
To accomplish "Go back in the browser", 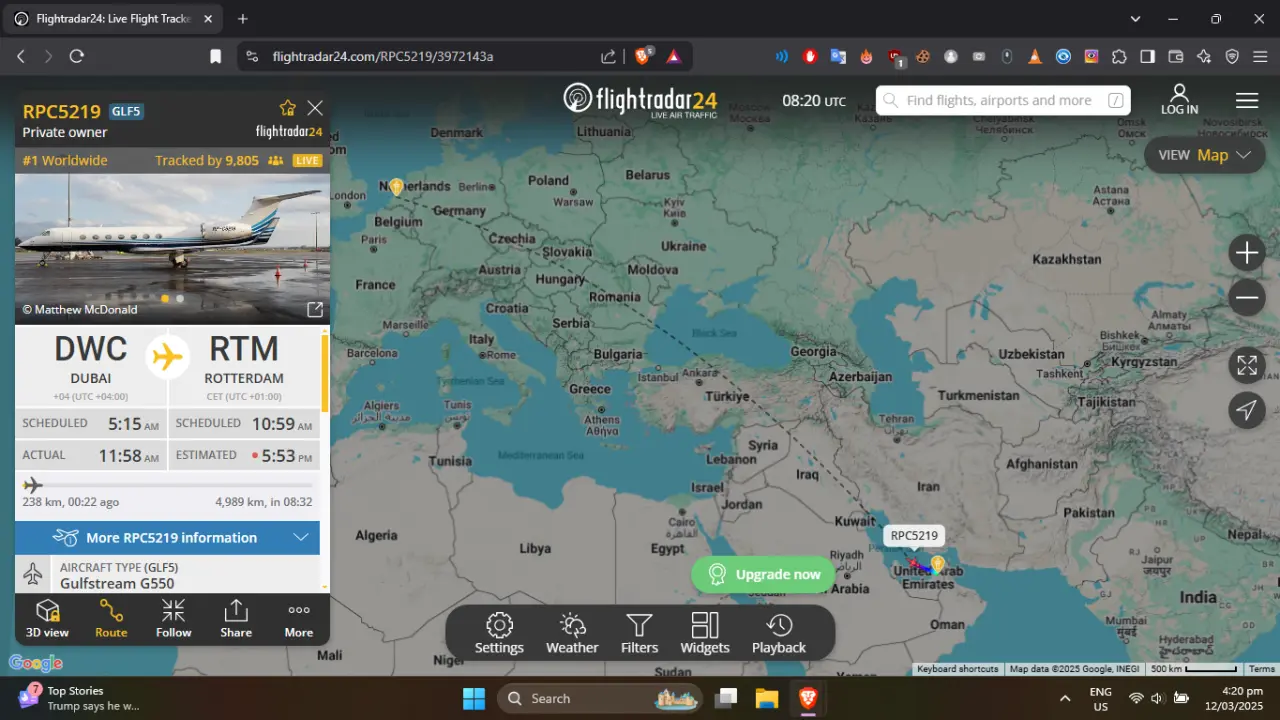I will click(21, 57).
